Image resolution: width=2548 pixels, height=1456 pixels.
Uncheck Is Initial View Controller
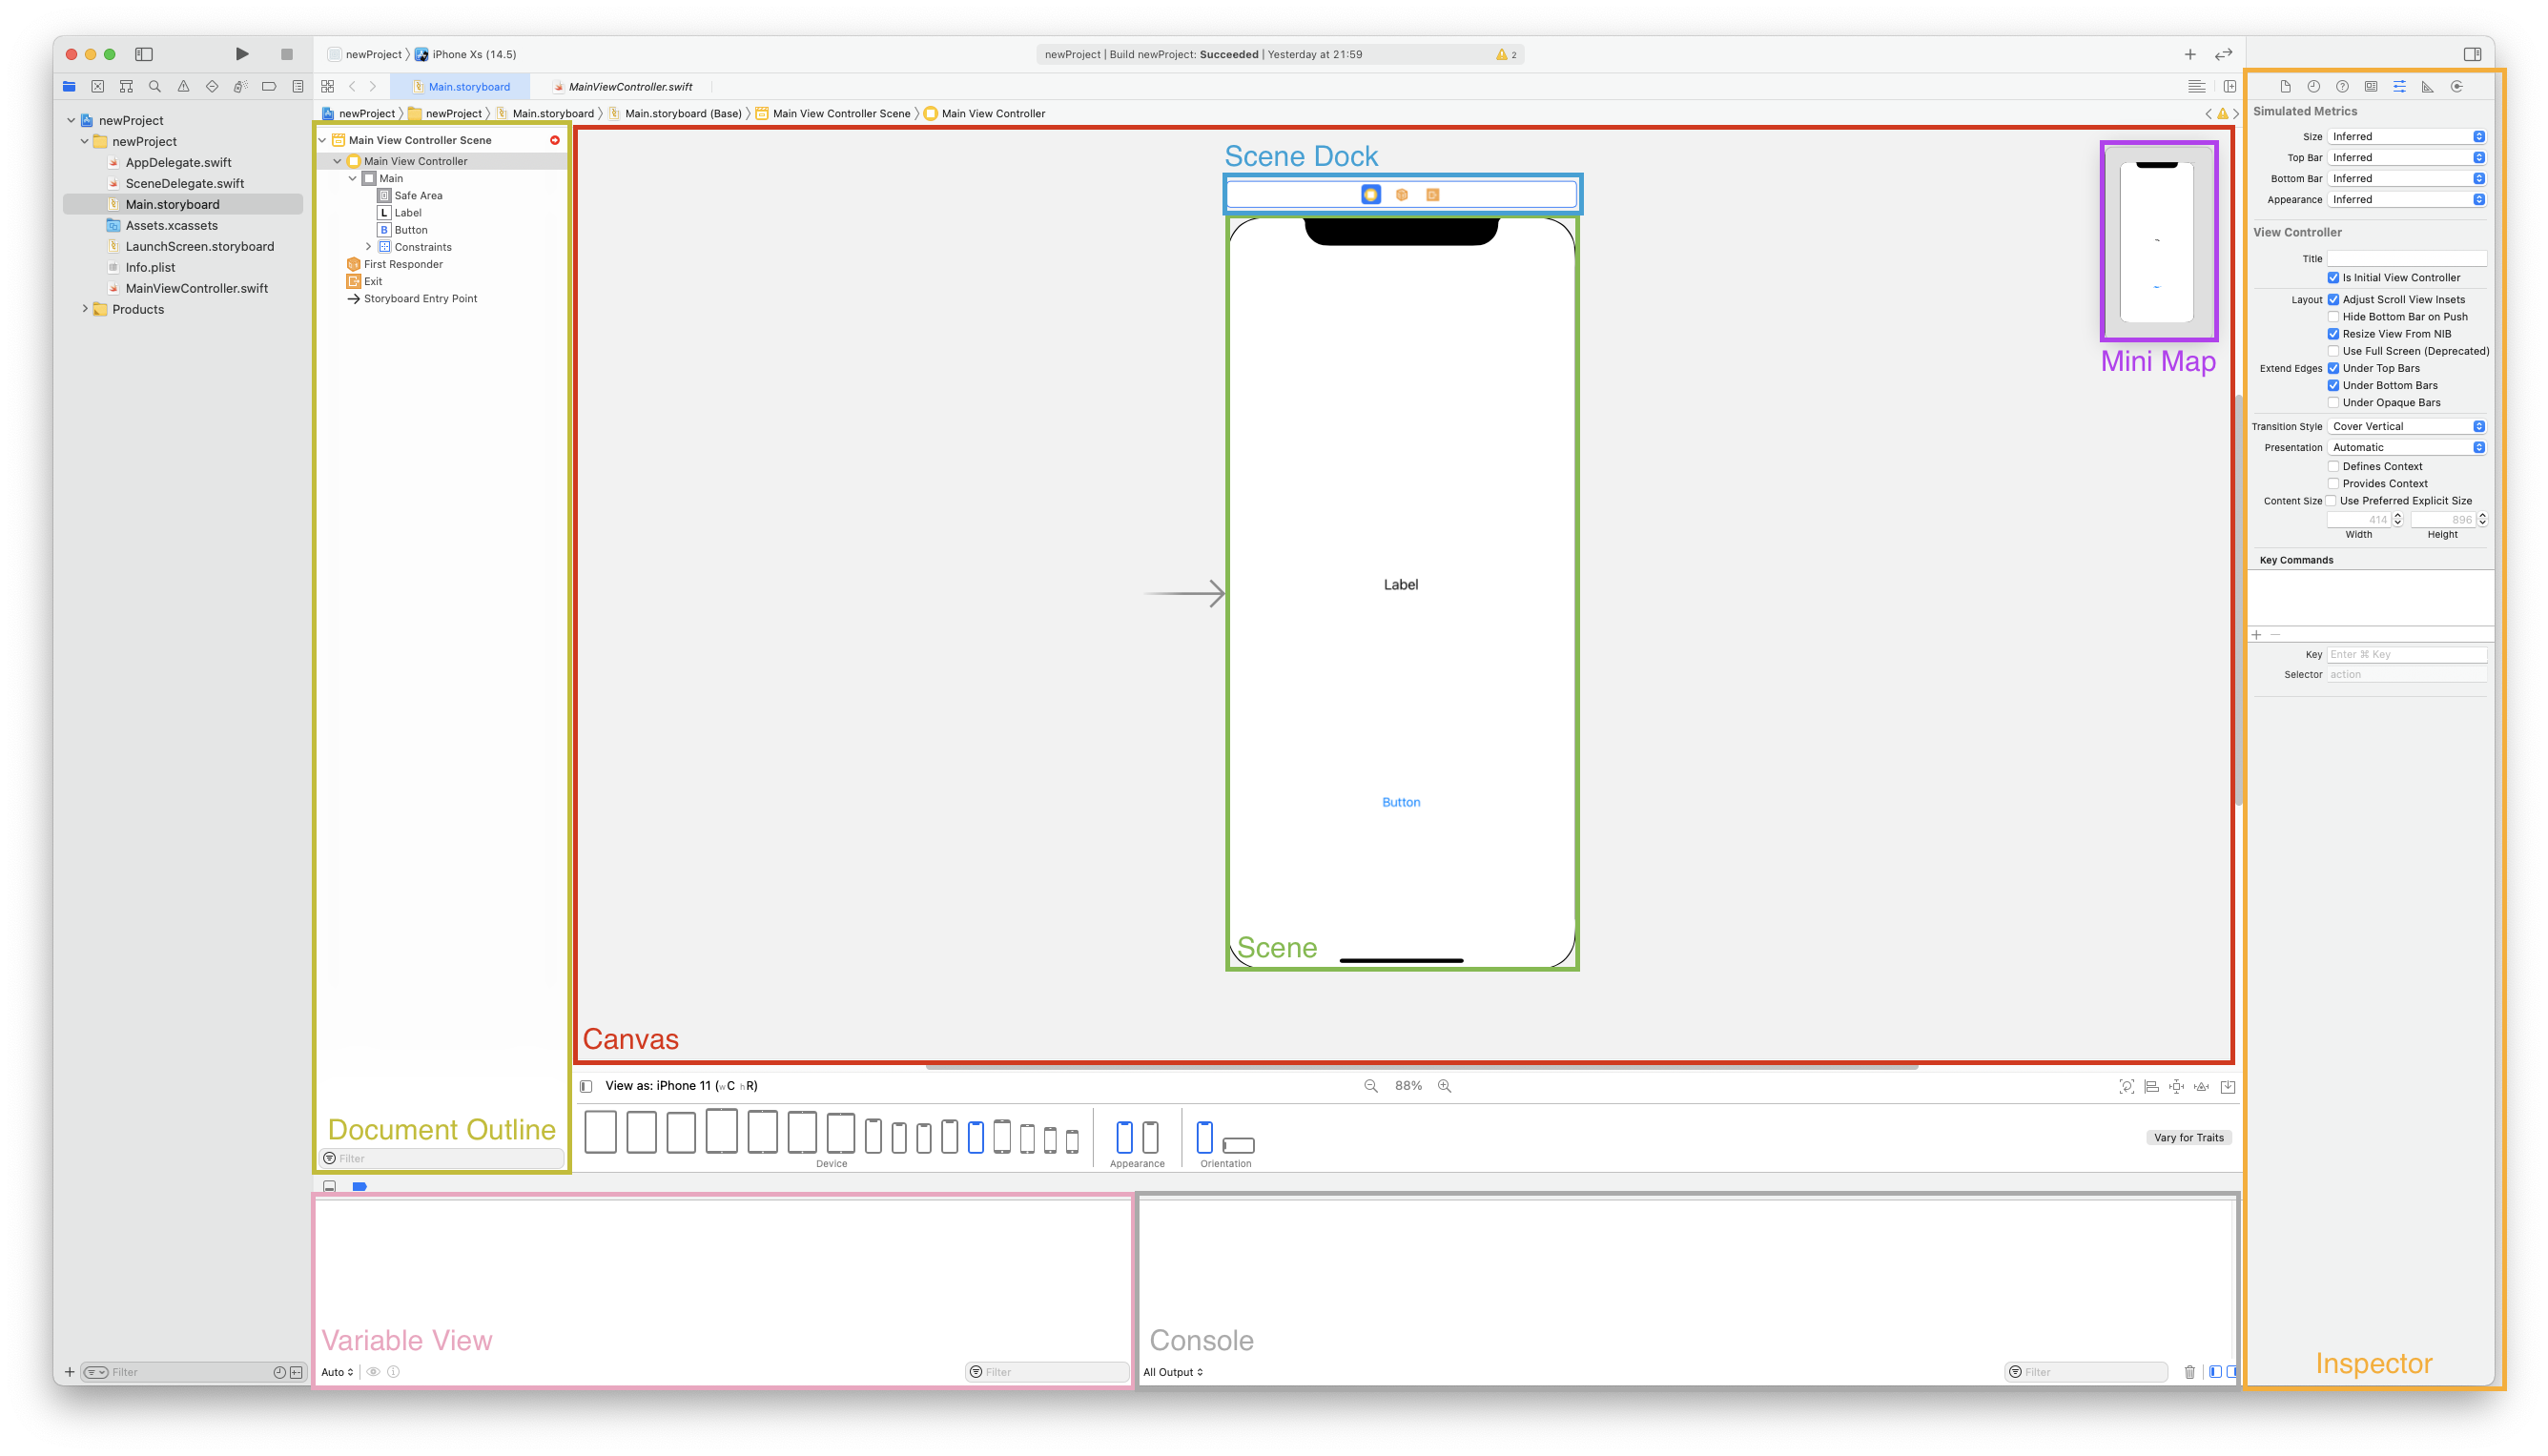pos(2333,278)
